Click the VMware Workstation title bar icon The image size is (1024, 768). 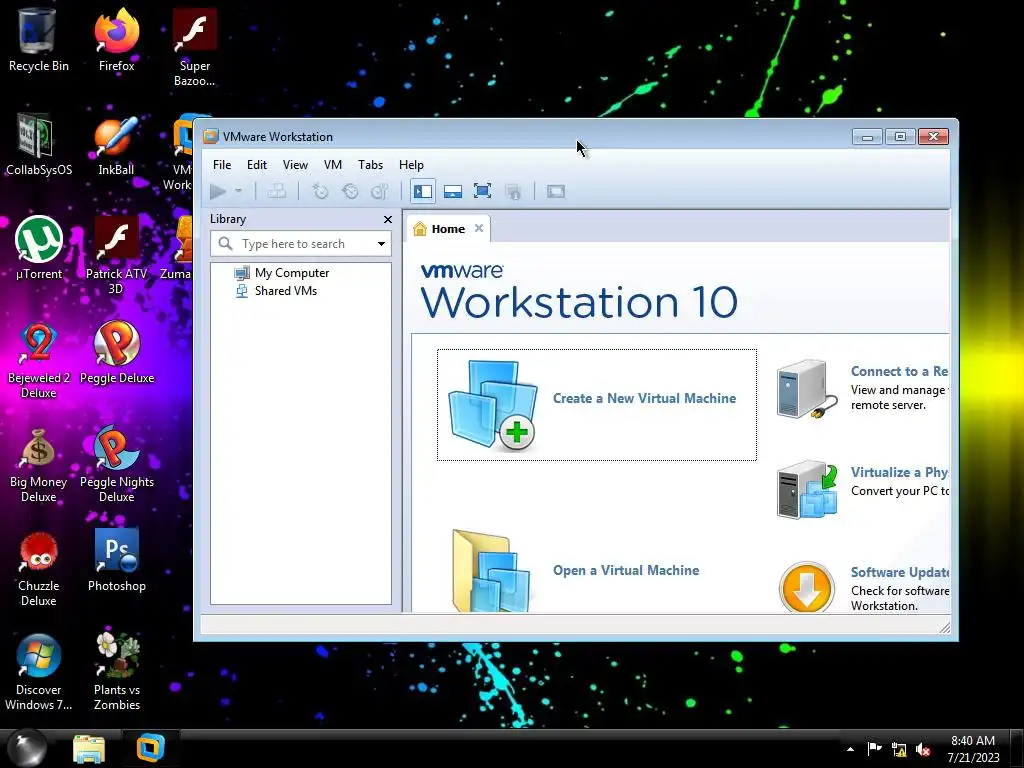point(210,136)
